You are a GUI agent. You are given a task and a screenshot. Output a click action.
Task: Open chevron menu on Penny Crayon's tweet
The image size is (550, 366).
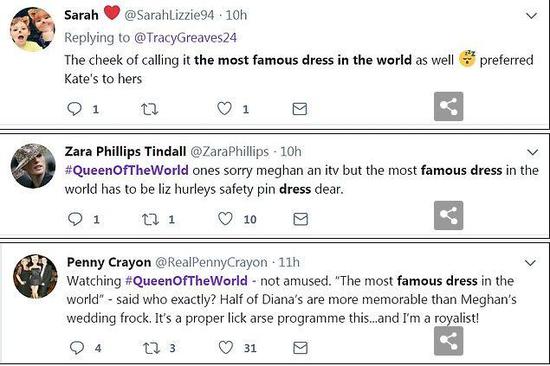point(530,263)
